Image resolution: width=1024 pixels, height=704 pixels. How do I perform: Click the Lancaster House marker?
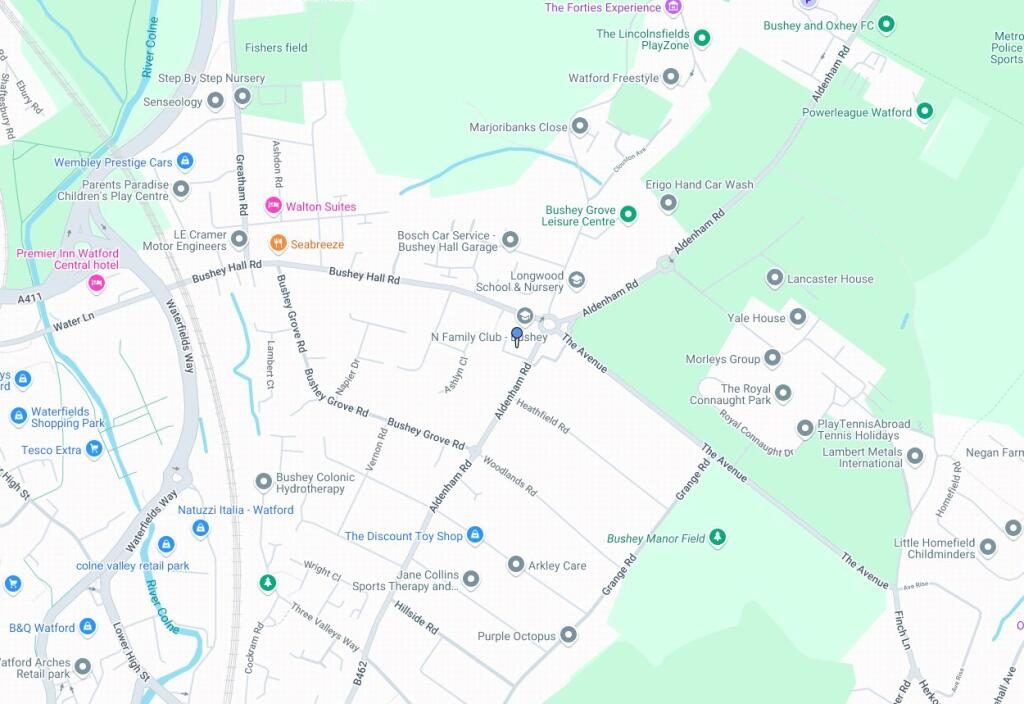click(774, 278)
